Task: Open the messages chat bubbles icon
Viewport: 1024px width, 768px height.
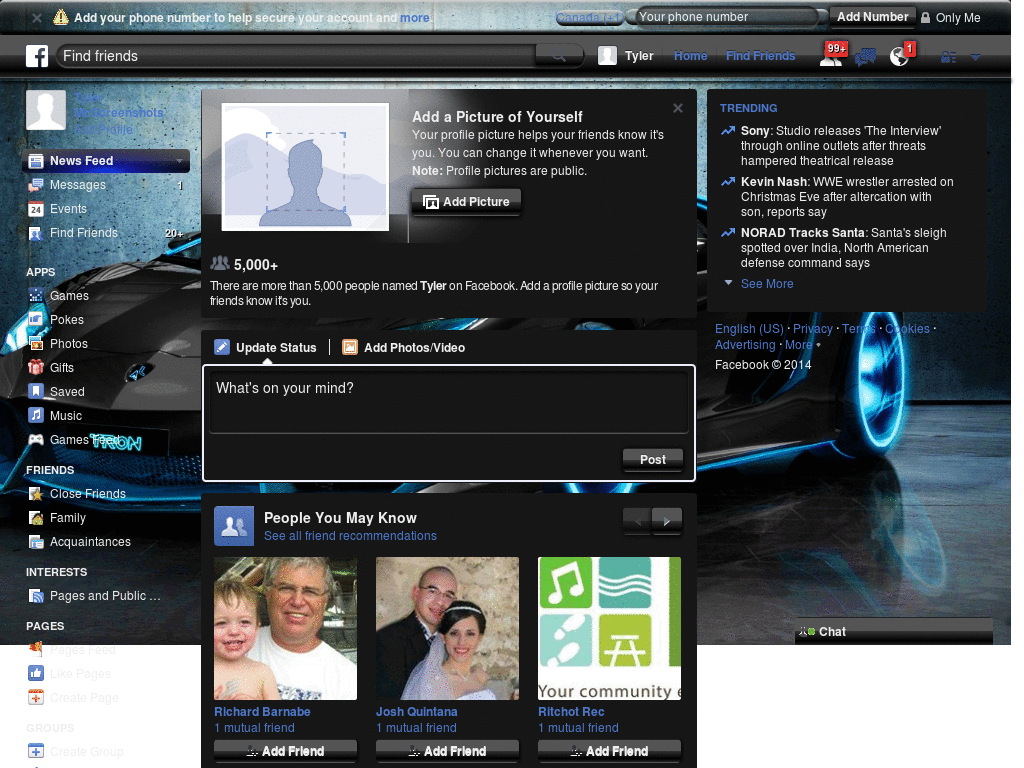Action: coord(865,57)
